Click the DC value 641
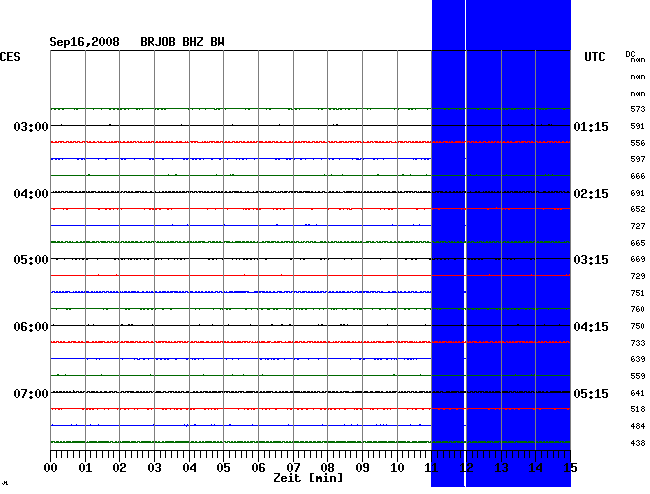This screenshot has height=494, width=650. coord(638,393)
